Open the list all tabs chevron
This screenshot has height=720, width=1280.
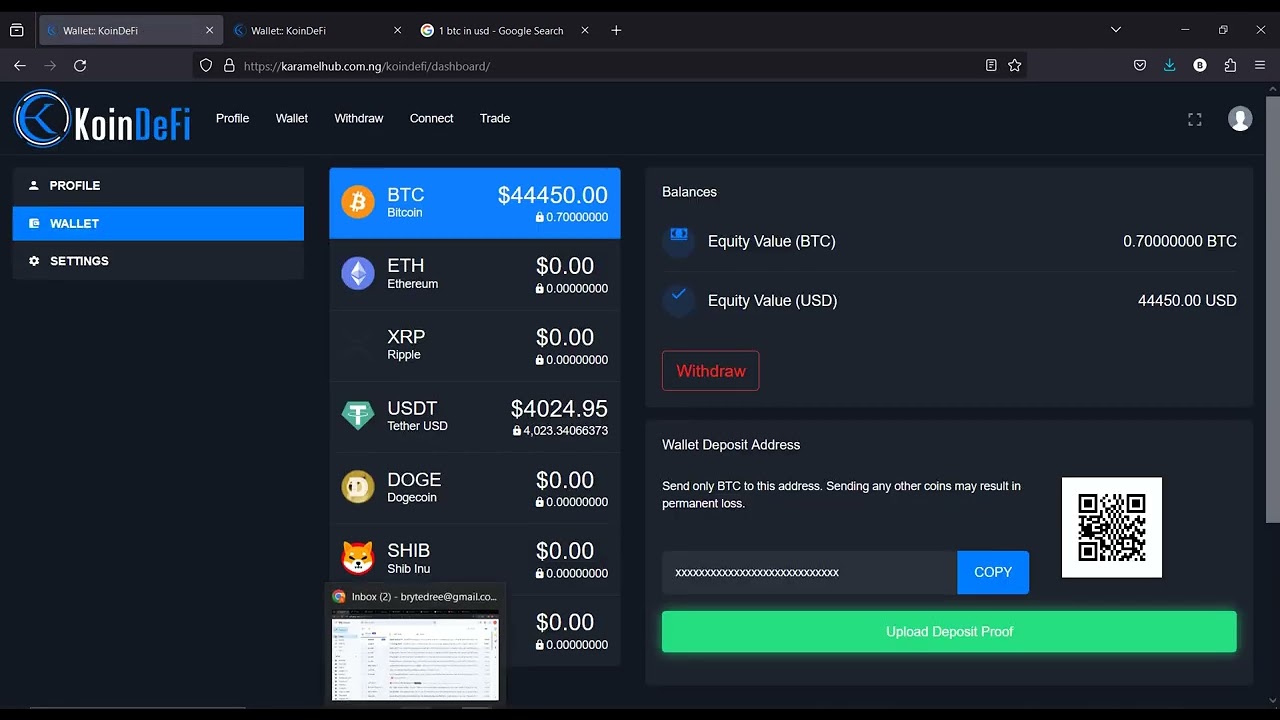pos(1116,30)
